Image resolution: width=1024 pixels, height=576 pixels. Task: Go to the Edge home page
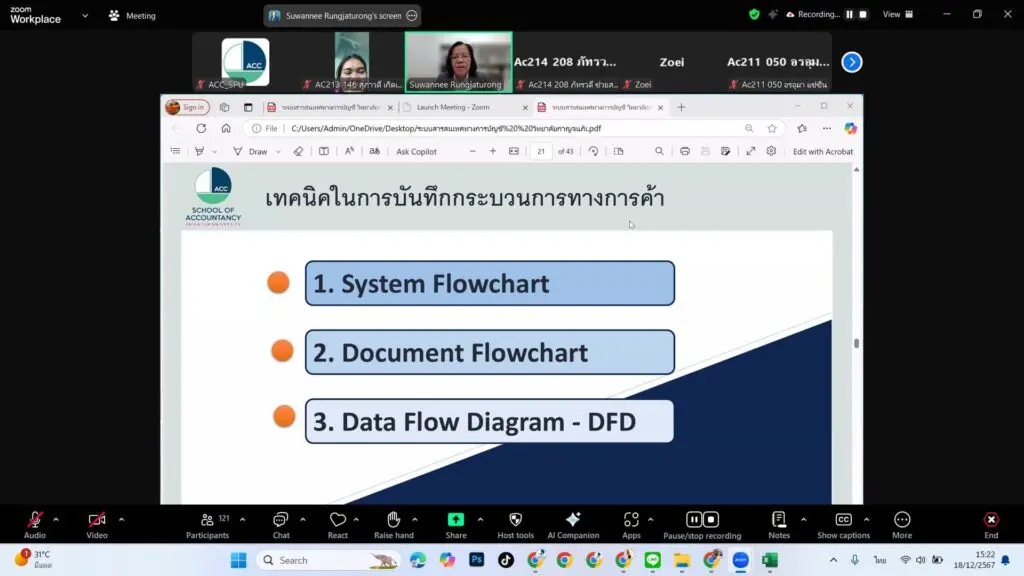pos(226,129)
